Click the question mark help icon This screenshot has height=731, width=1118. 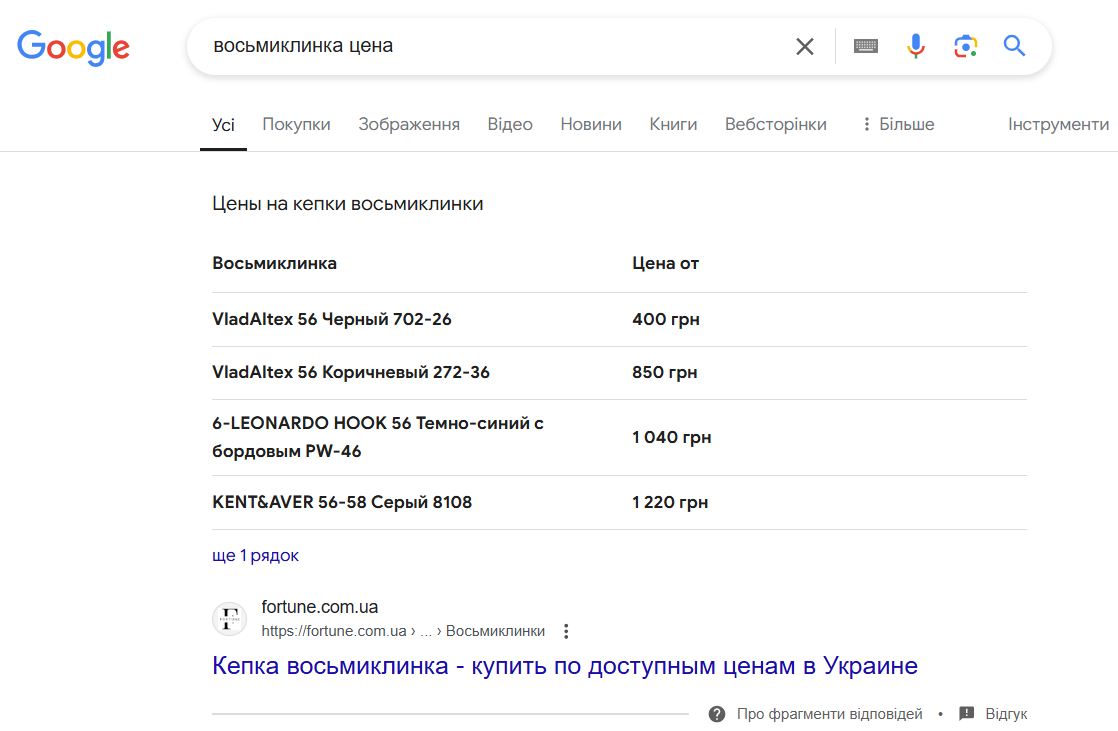coord(717,713)
